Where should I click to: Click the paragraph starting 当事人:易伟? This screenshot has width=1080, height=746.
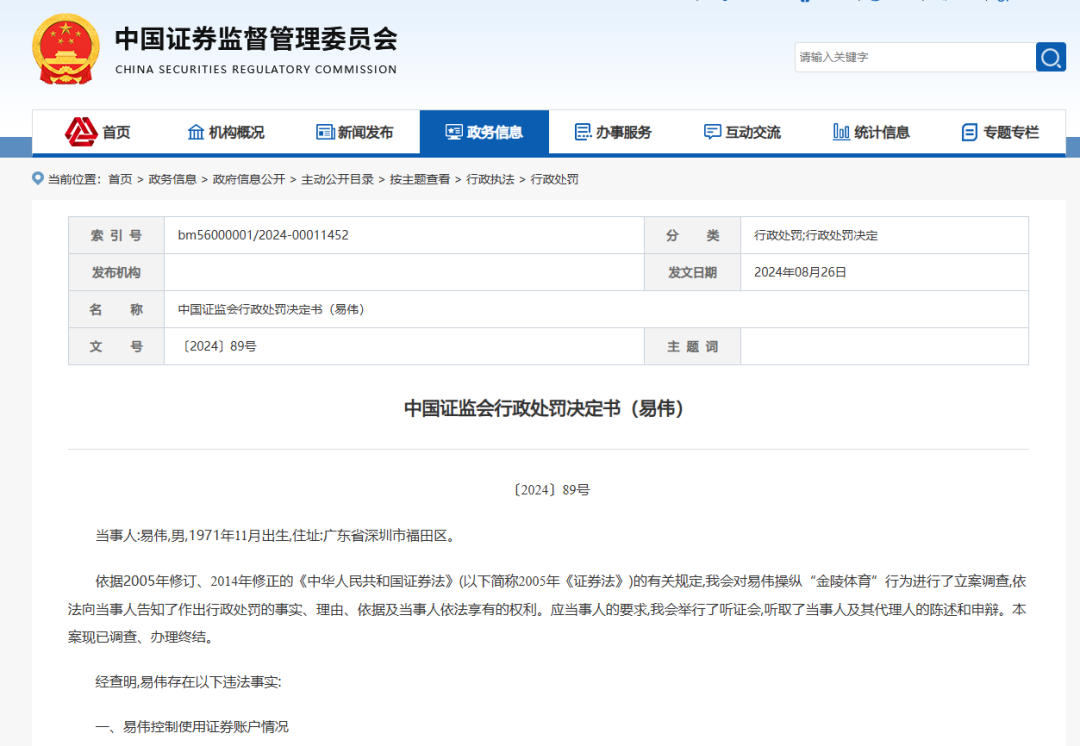pyautogui.click(x=276, y=535)
